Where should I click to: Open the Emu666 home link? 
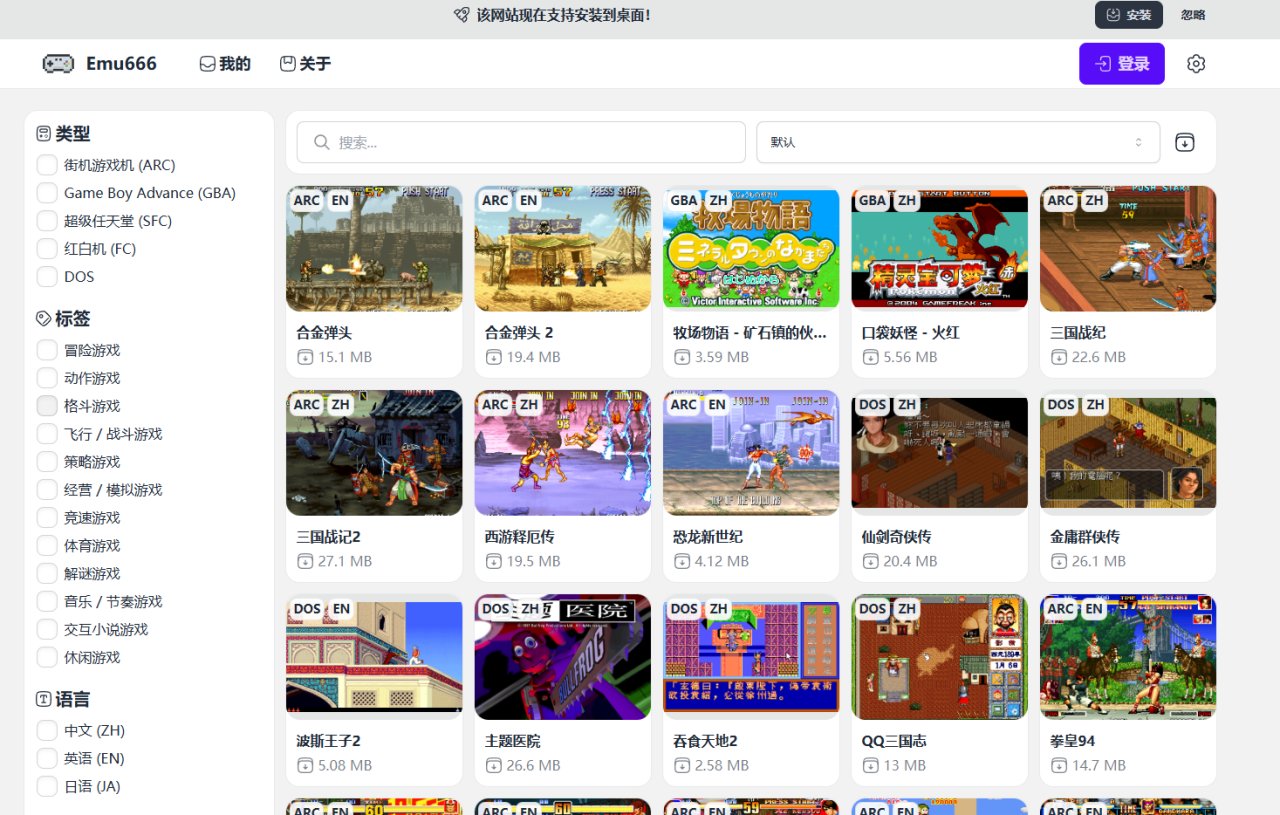click(100, 64)
